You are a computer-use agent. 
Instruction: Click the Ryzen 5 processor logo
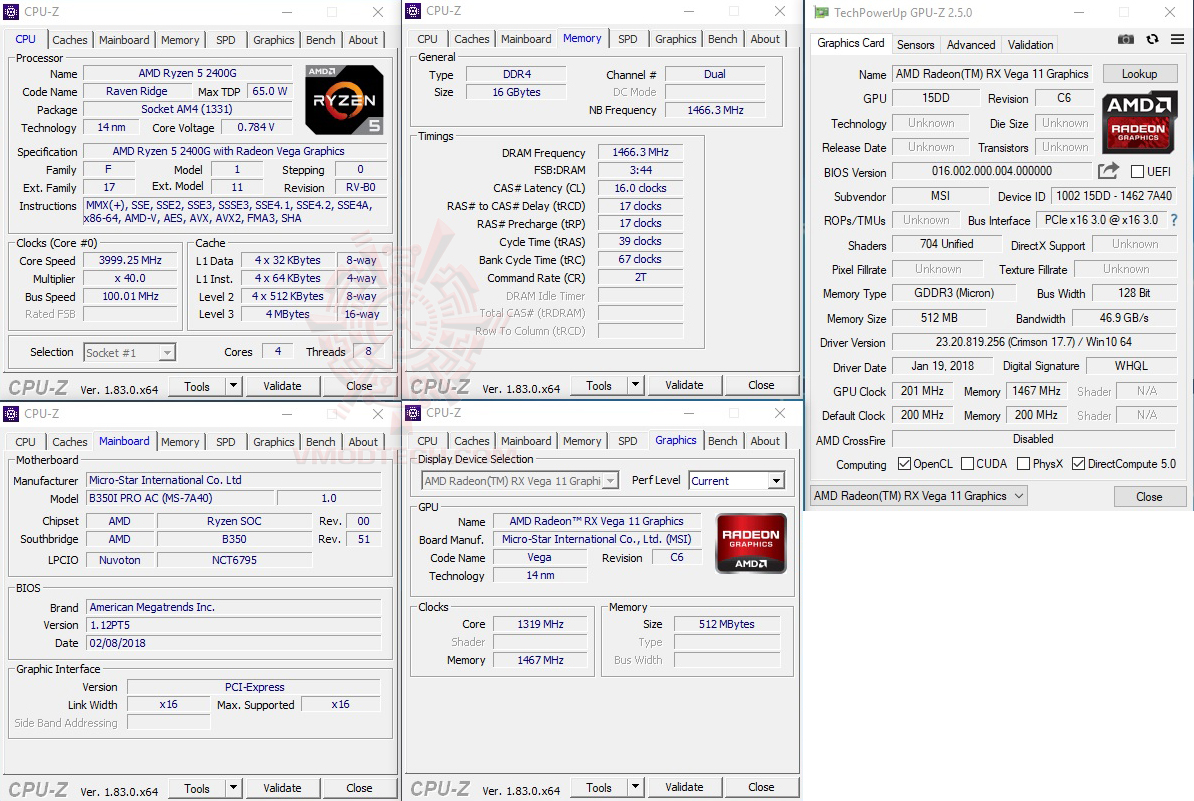[344, 100]
